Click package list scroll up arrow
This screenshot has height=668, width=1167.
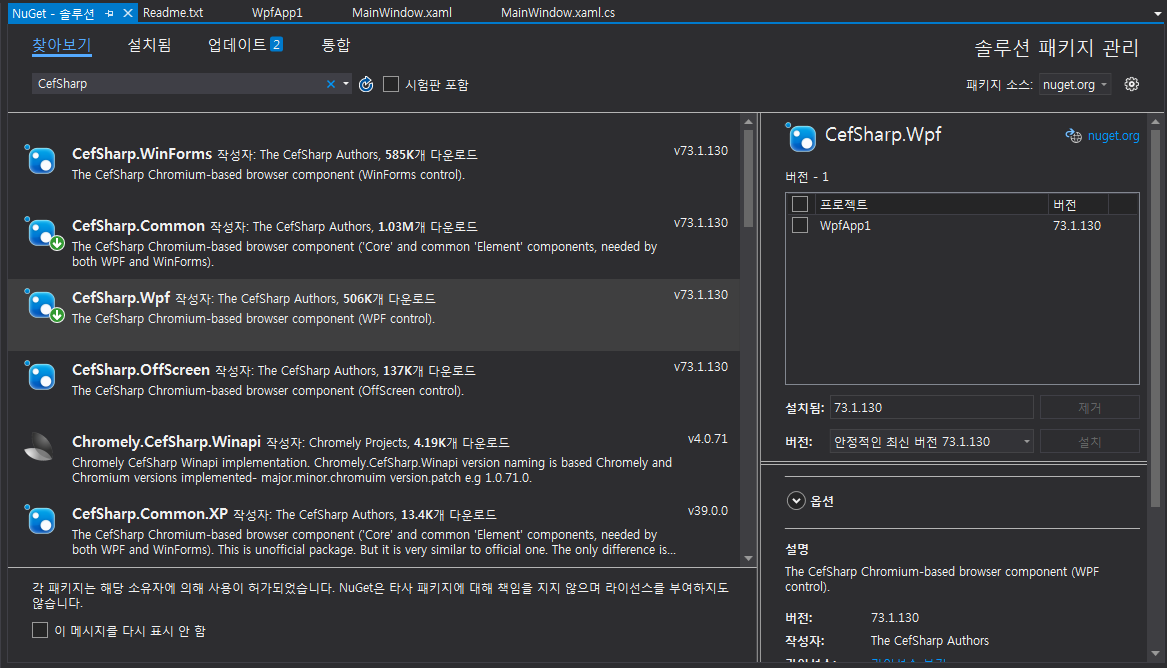pos(748,122)
